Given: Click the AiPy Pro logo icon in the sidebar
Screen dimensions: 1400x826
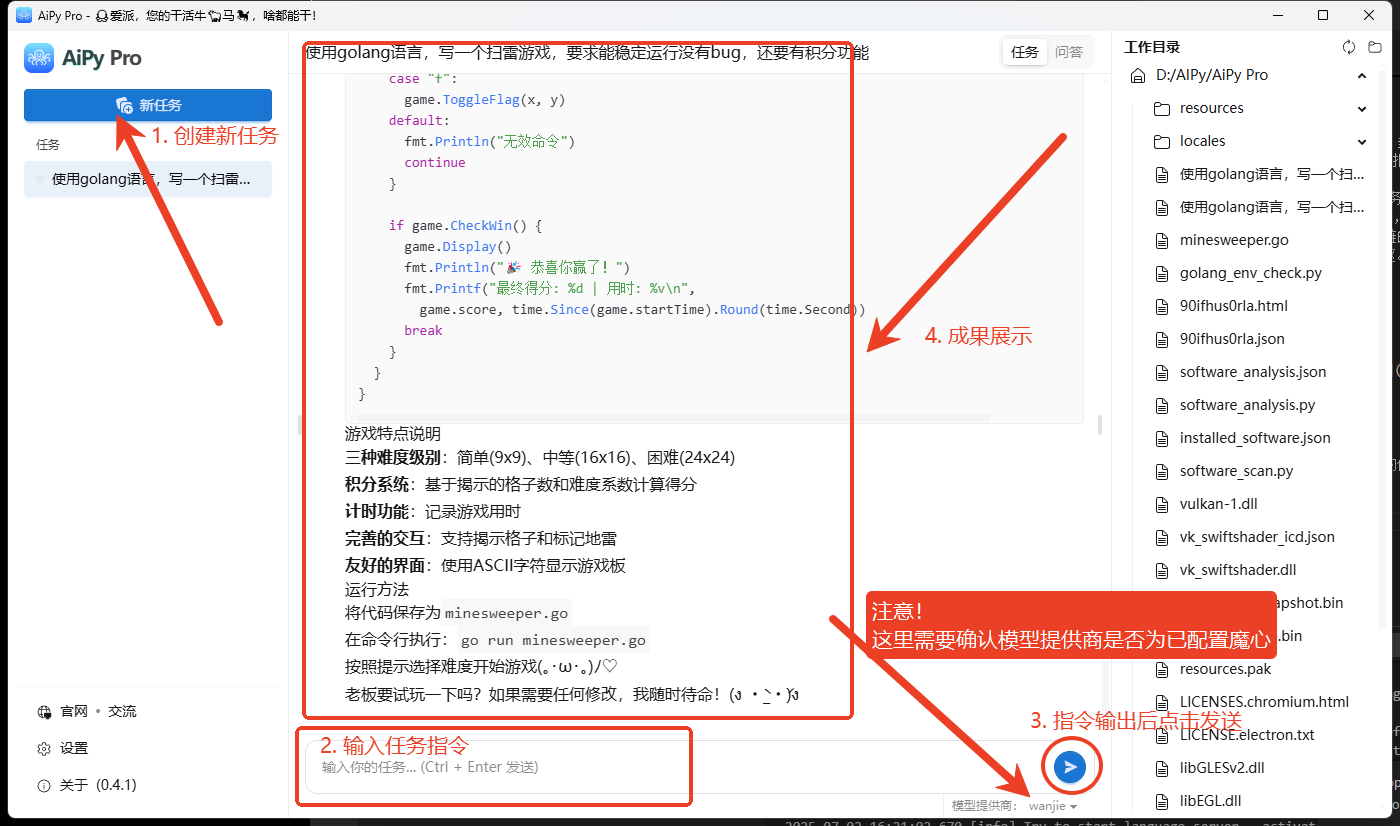Looking at the screenshot, I should click(x=39, y=58).
